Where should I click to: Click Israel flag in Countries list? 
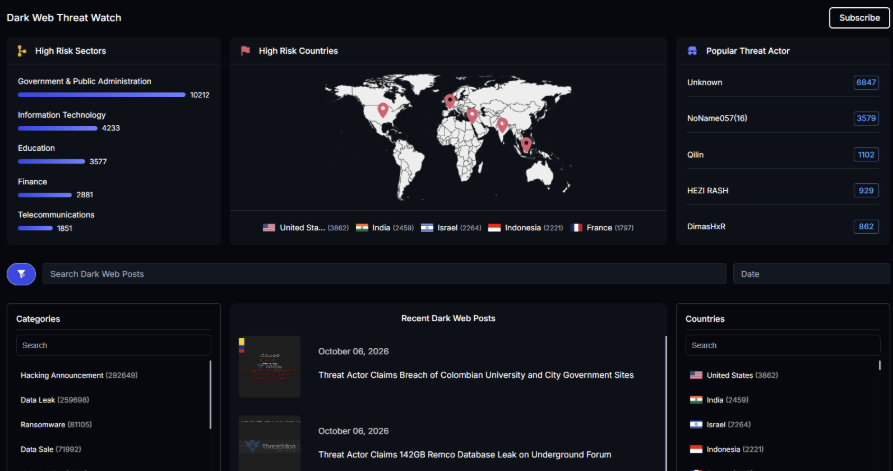pyautogui.click(x=696, y=424)
